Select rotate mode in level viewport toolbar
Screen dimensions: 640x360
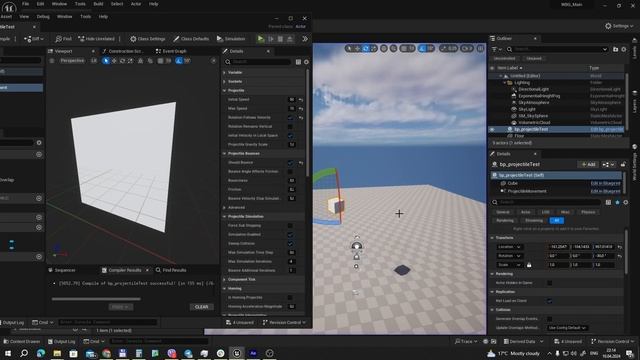click(366, 49)
